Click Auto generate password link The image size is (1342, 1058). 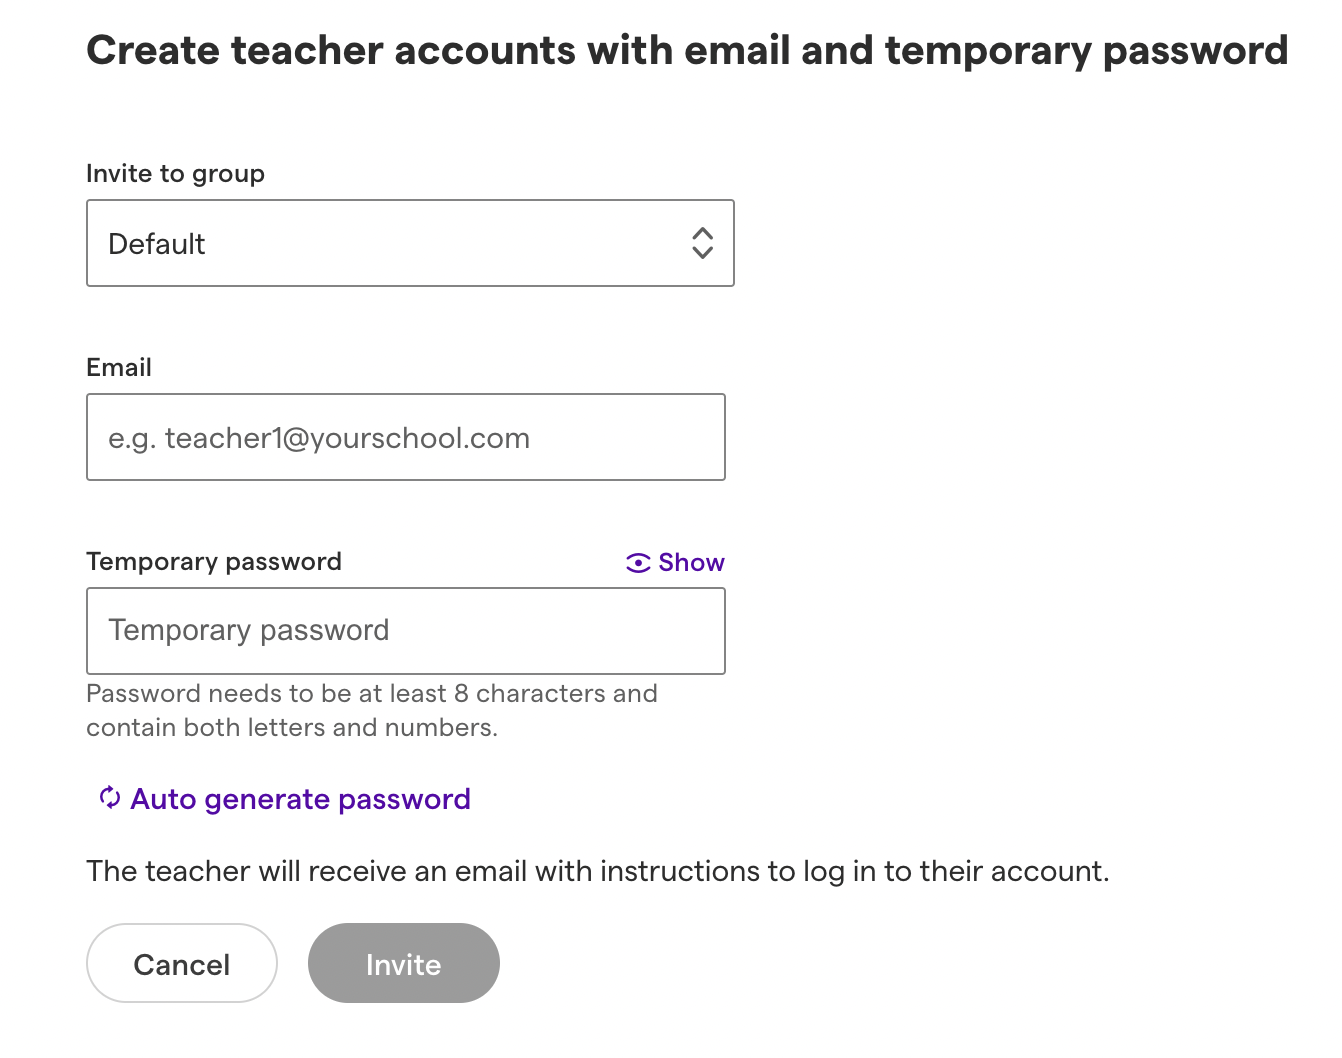coord(285,799)
